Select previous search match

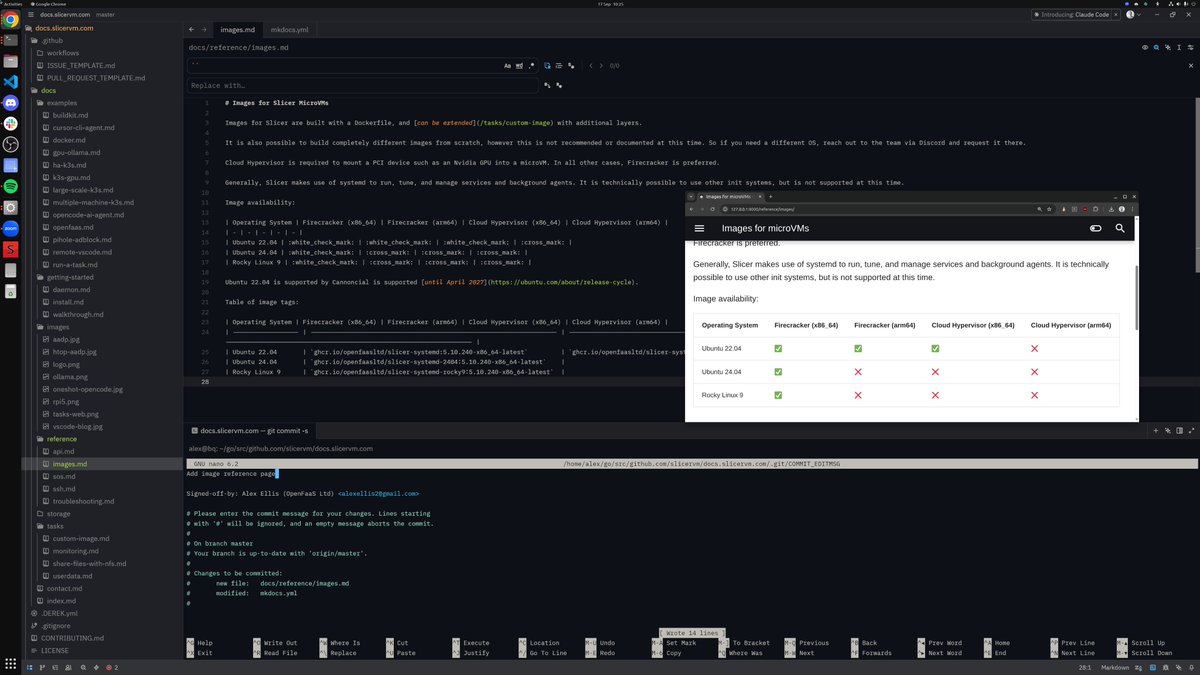(590, 66)
